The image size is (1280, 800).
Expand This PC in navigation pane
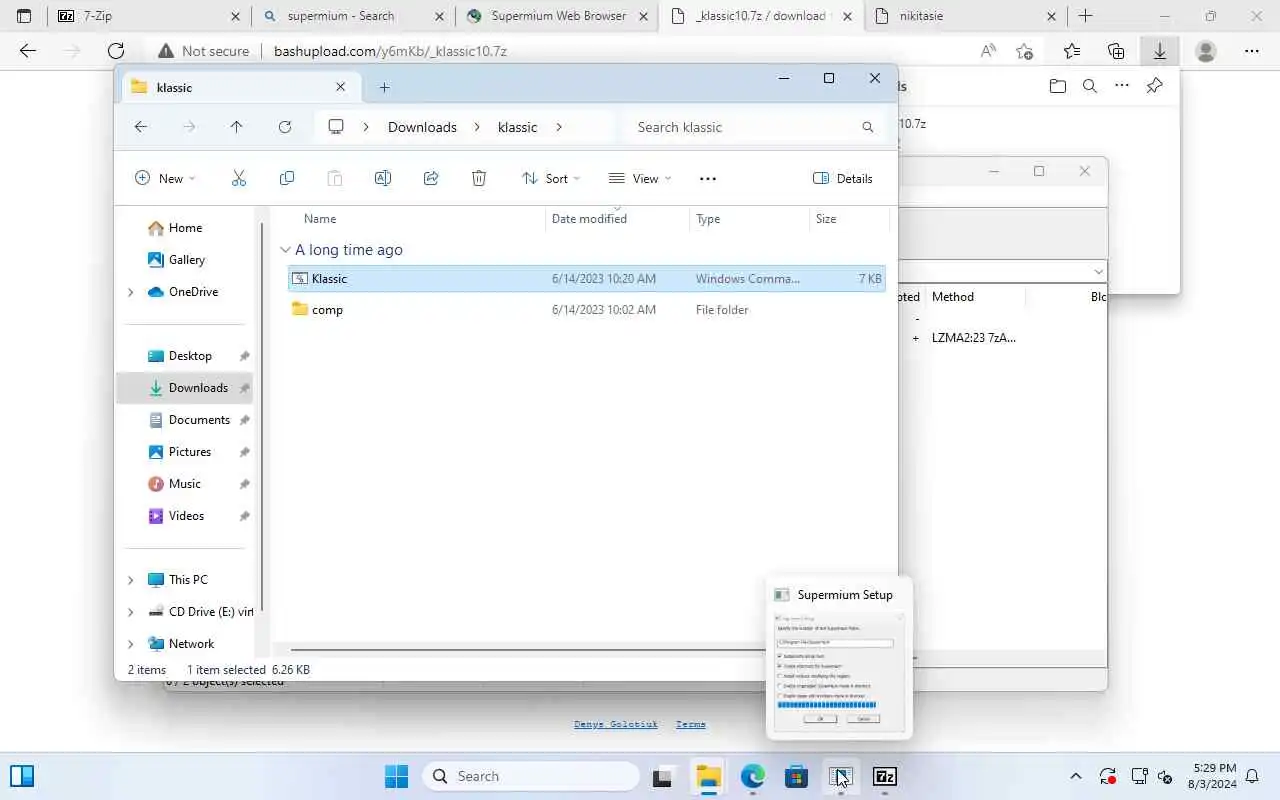(x=130, y=580)
